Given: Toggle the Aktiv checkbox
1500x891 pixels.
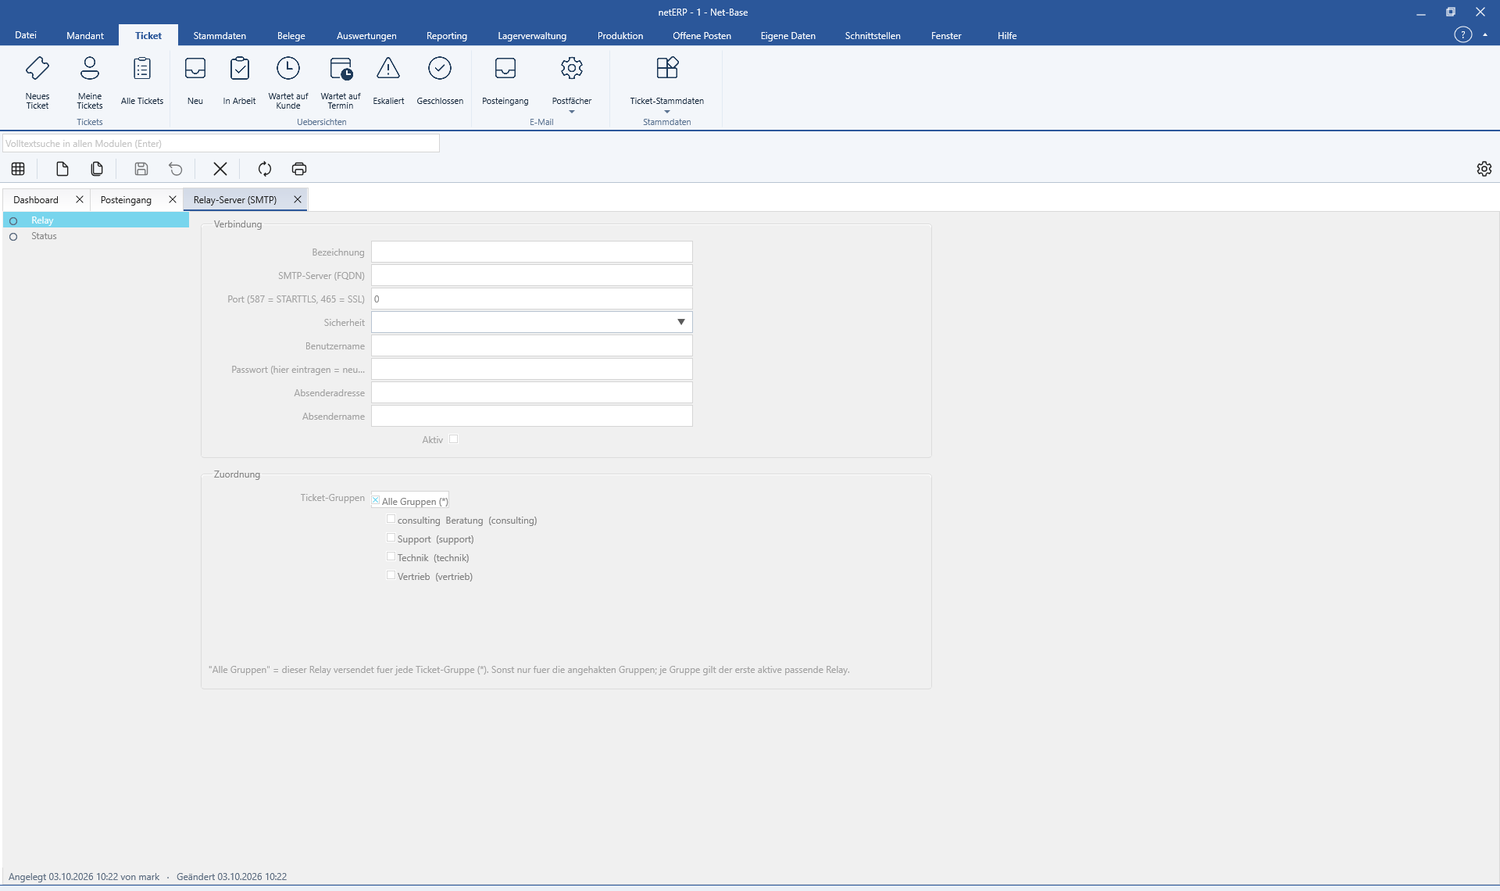Looking at the screenshot, I should point(453,439).
